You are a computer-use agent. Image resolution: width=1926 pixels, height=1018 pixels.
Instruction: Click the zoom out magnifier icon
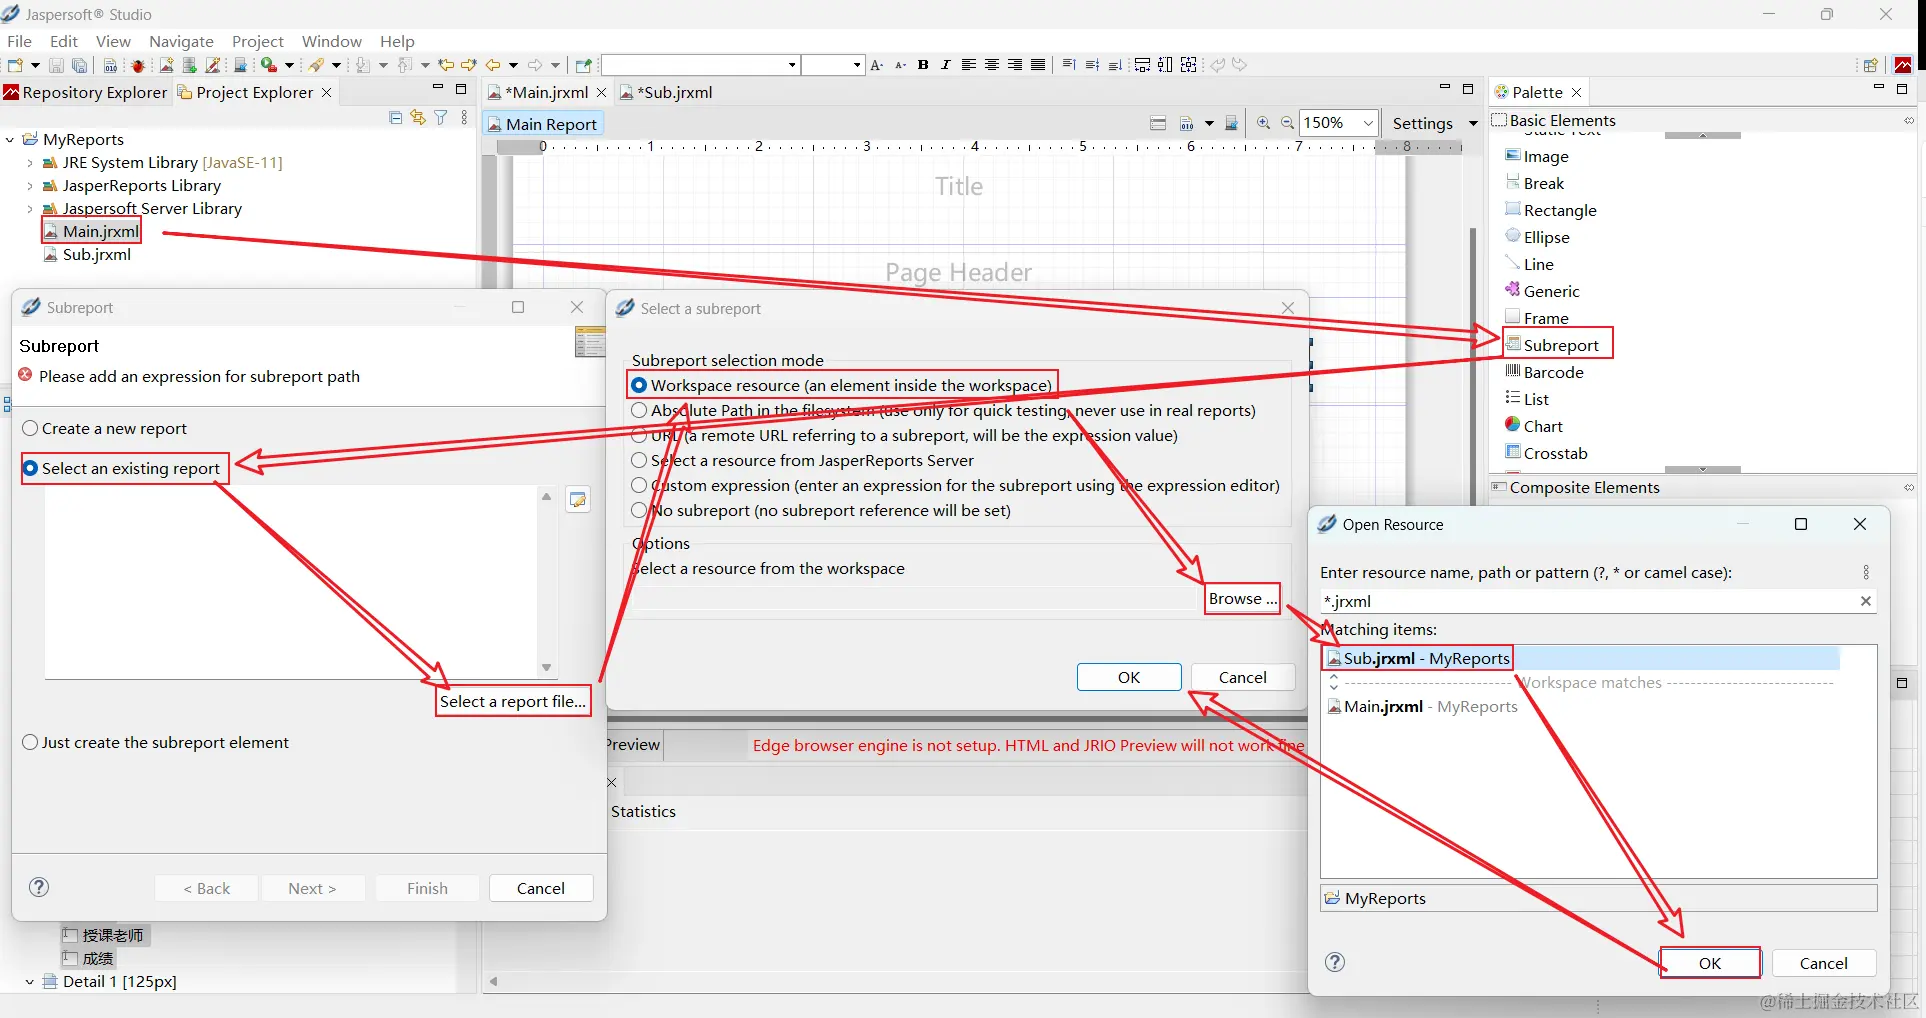pyautogui.click(x=1288, y=123)
